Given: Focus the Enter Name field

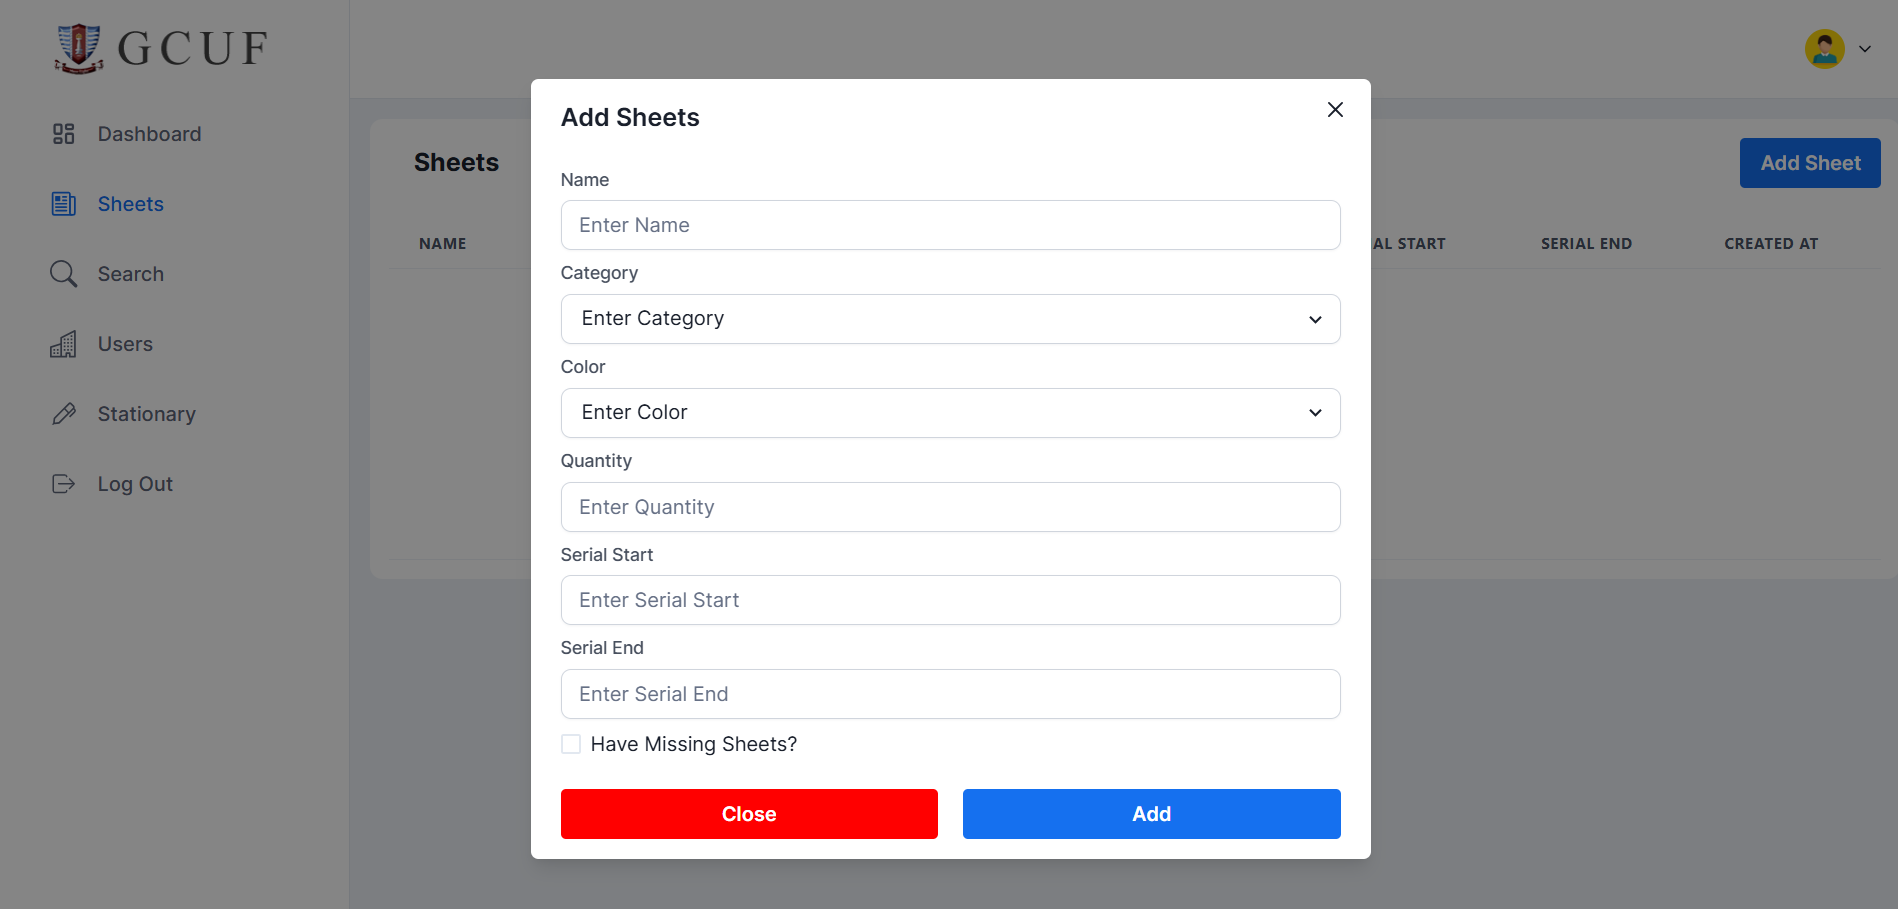Looking at the screenshot, I should tap(950, 225).
